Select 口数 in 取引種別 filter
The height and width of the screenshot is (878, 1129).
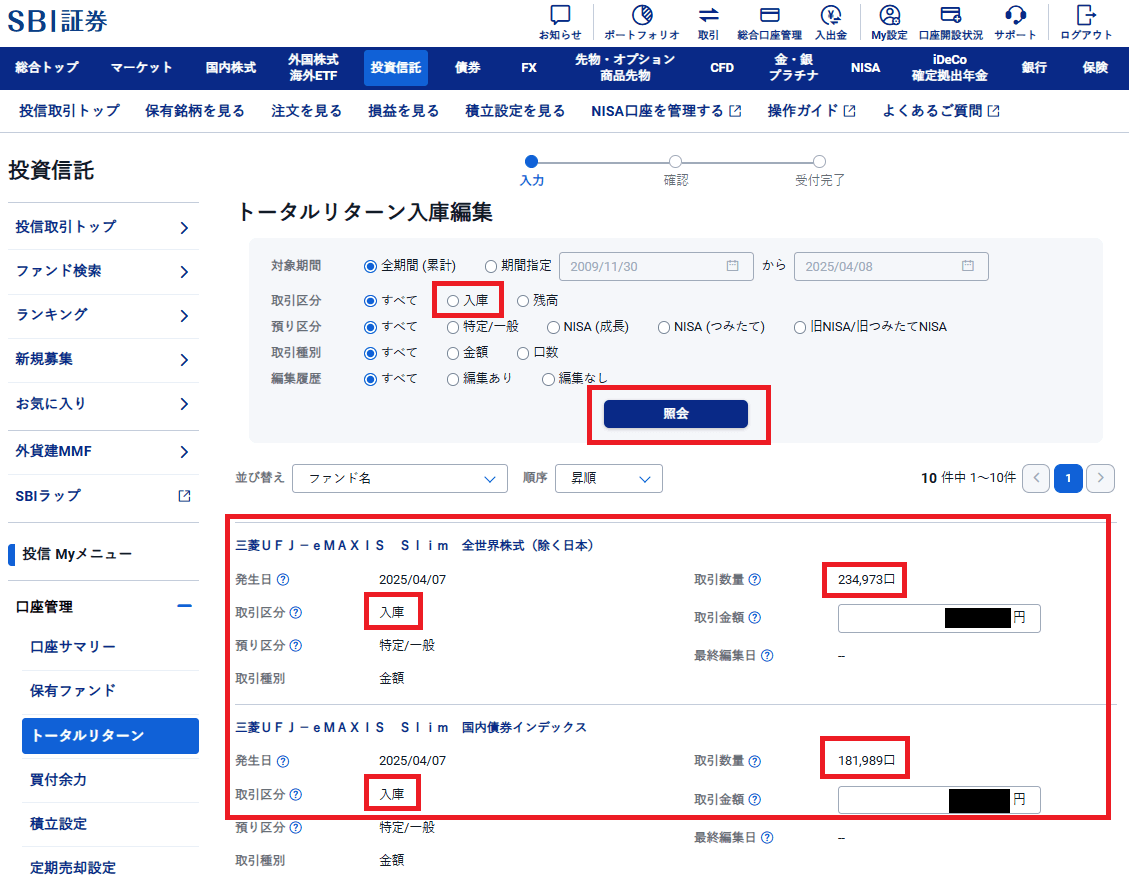tap(523, 354)
